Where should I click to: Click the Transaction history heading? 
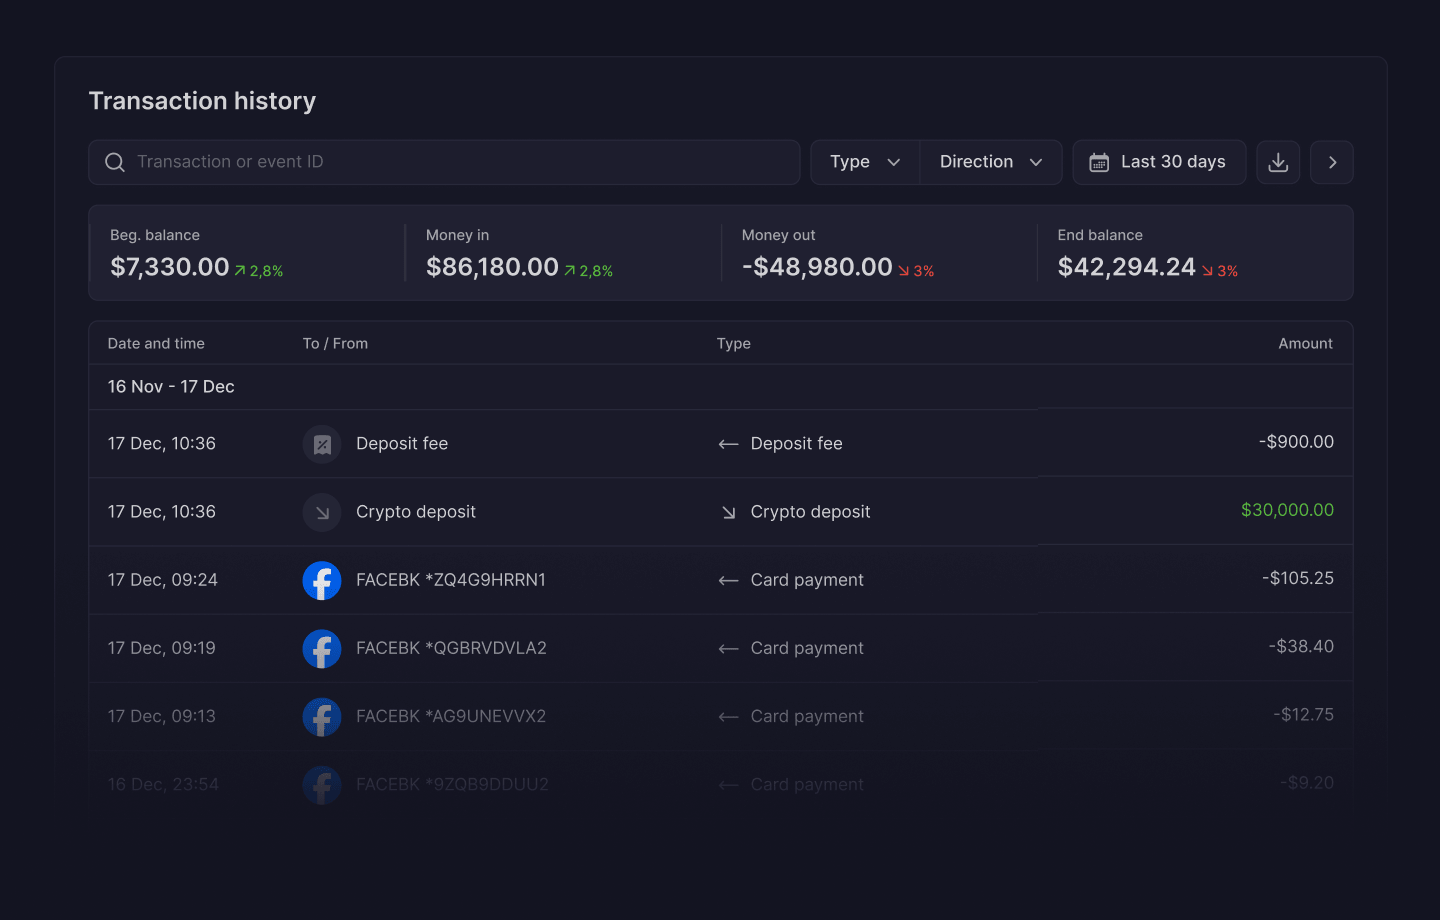pyautogui.click(x=202, y=101)
